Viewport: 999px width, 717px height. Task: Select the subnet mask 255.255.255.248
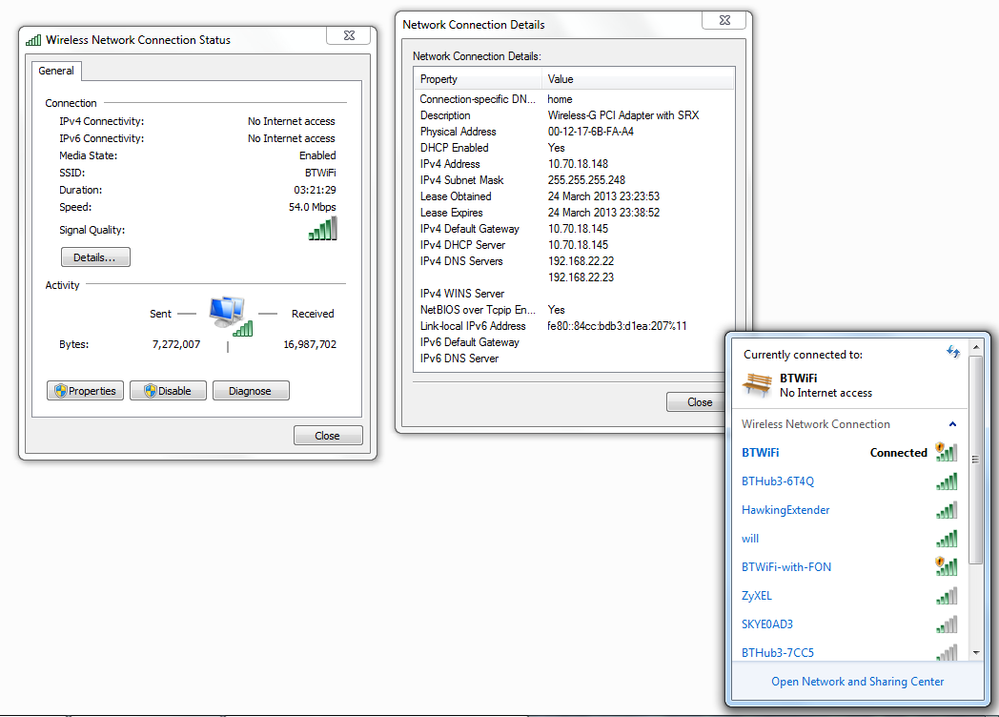586,180
